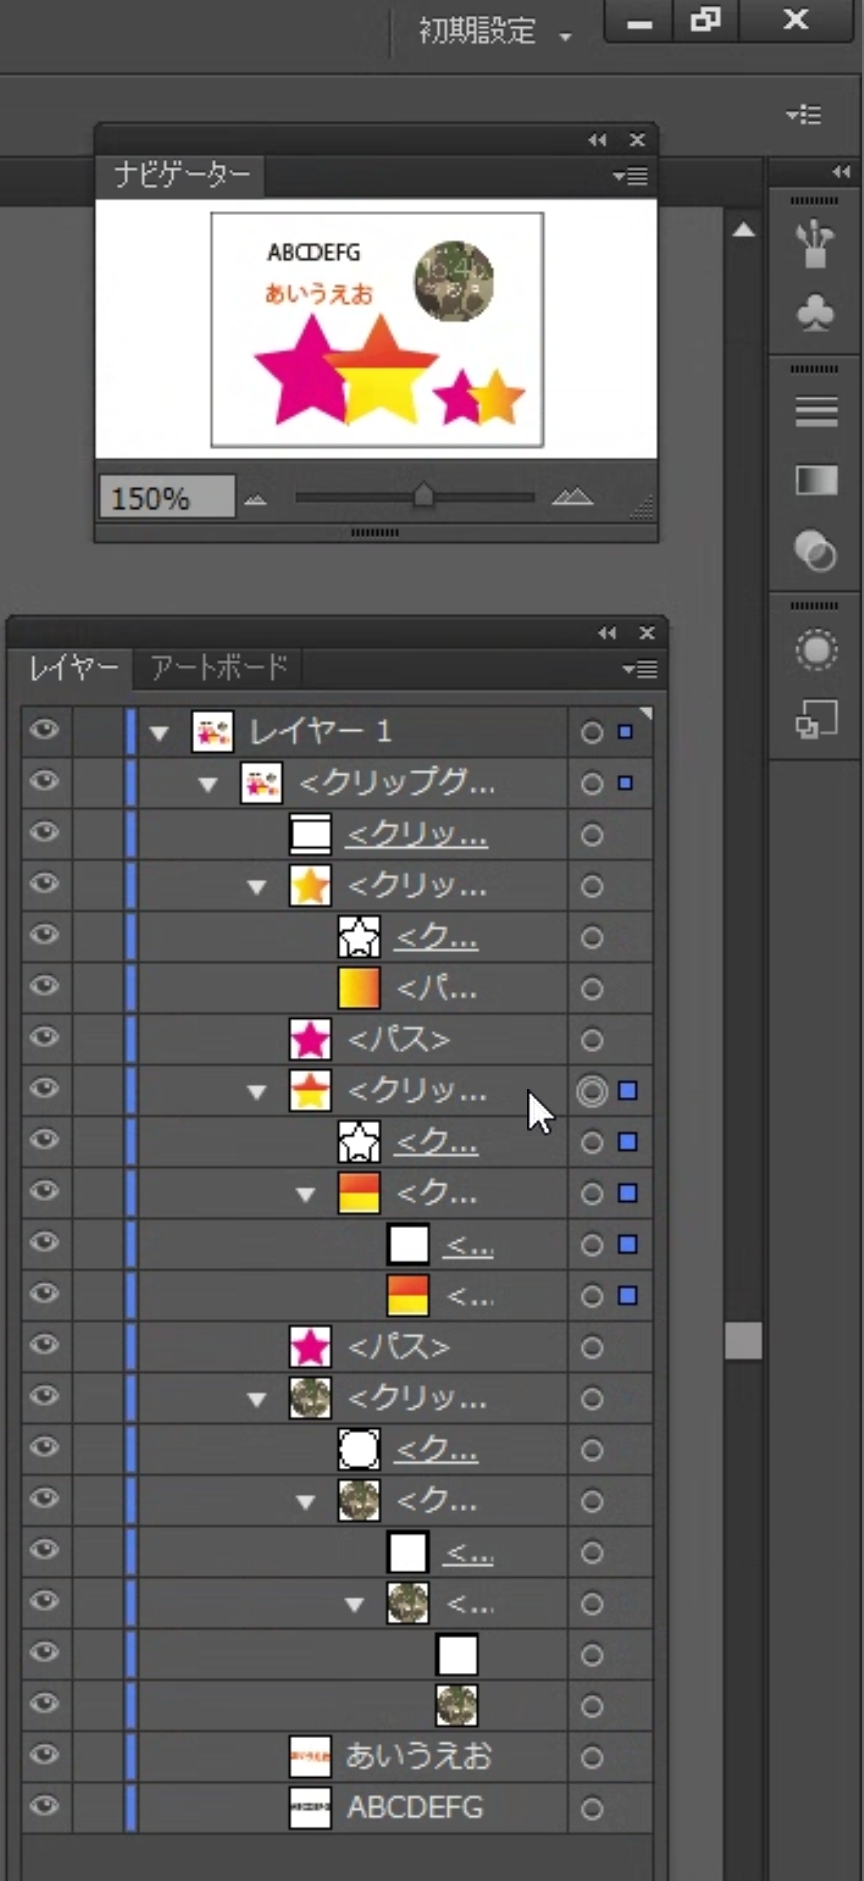The width and height of the screenshot is (864, 1881).
Task: Hide レイヤー 1 using its eye icon
Action: pos(44,730)
